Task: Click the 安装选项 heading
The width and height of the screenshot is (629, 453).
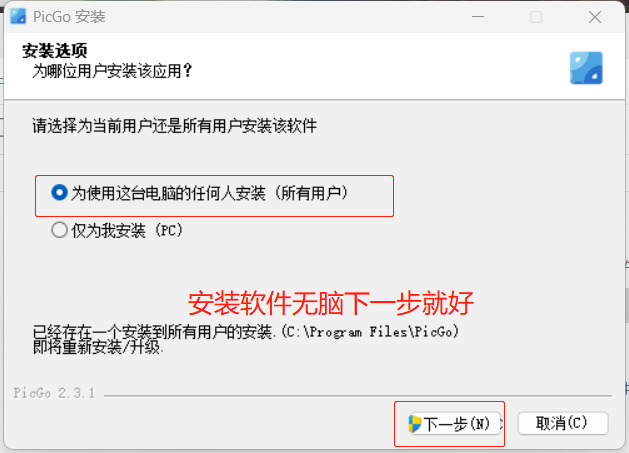Action: click(55, 51)
